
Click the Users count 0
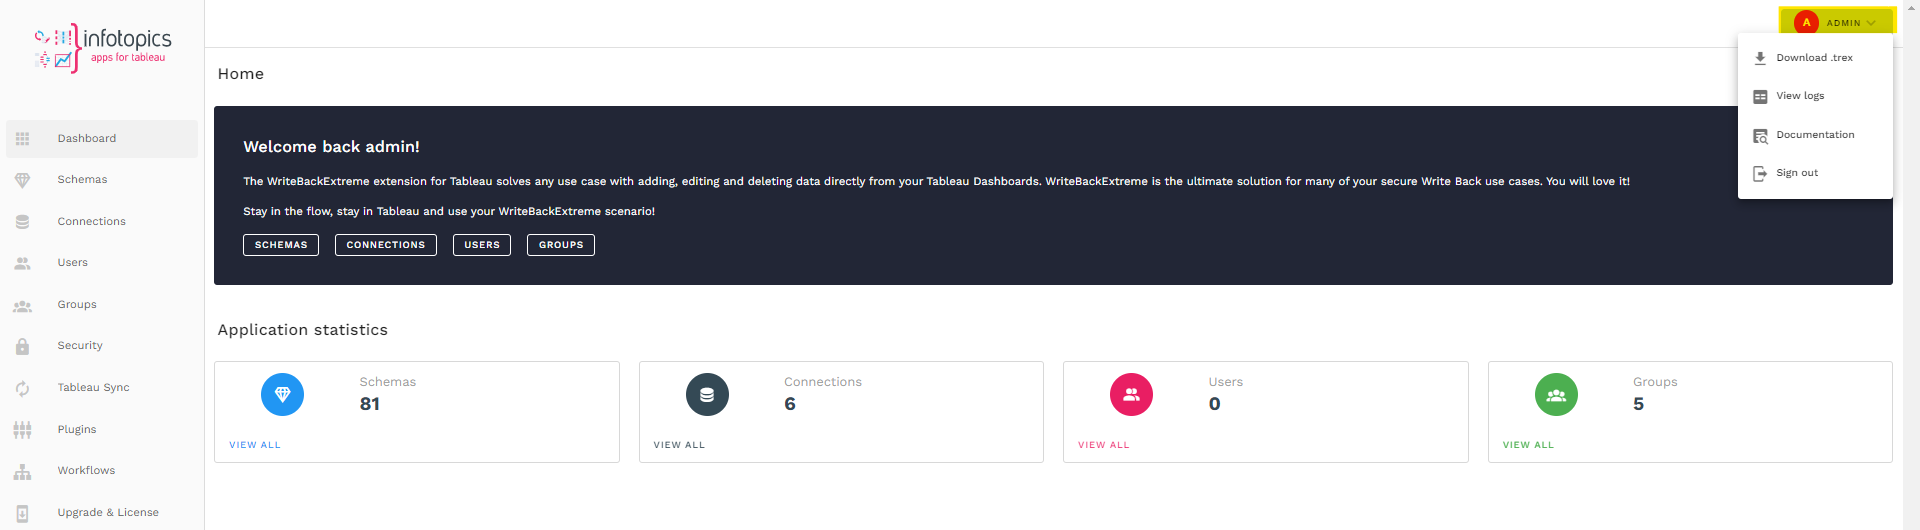1215,404
